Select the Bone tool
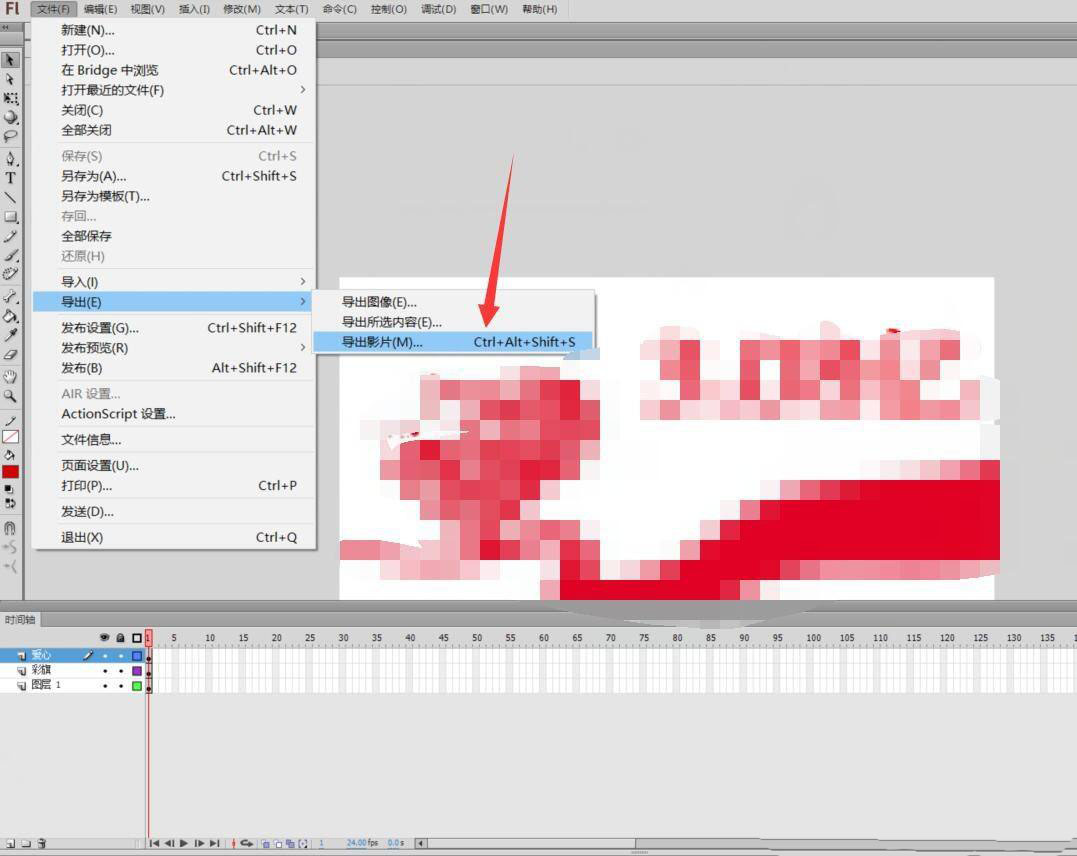The image size is (1077, 856). (10, 297)
